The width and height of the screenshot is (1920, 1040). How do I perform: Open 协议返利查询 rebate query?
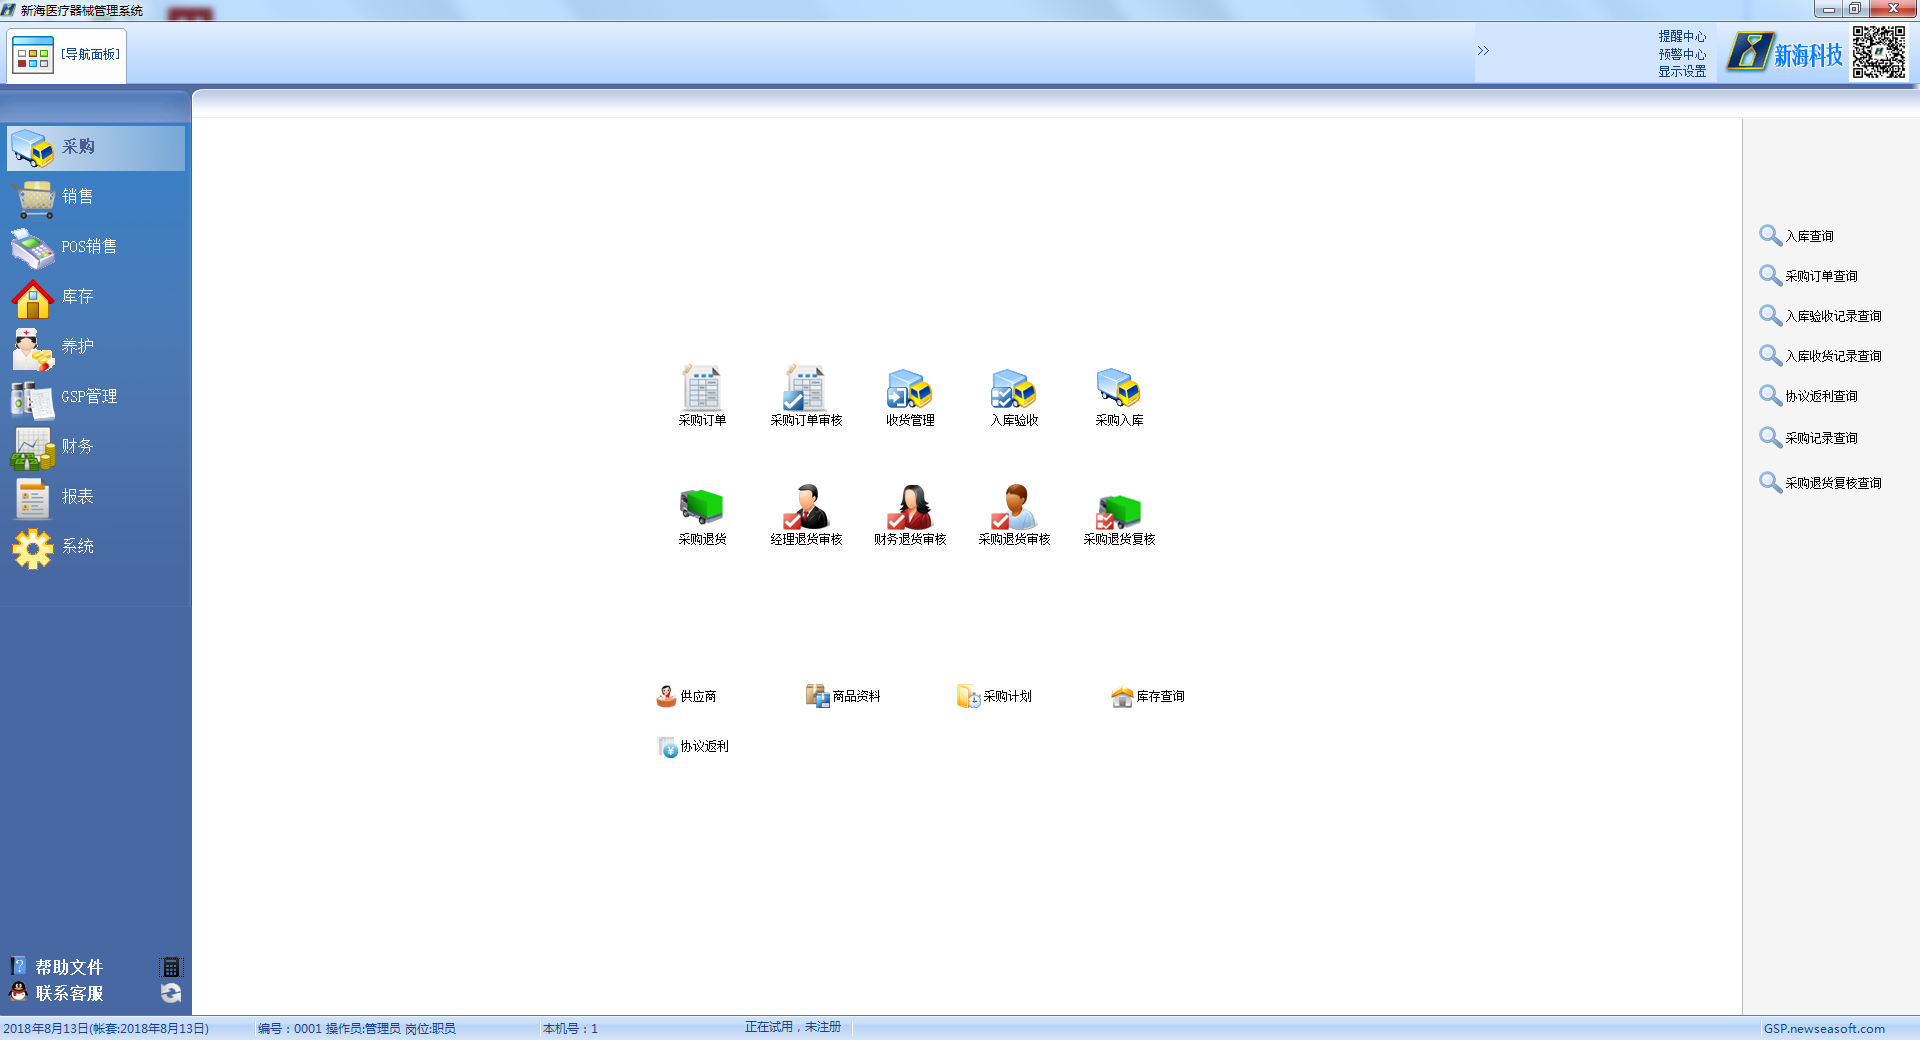1809,396
